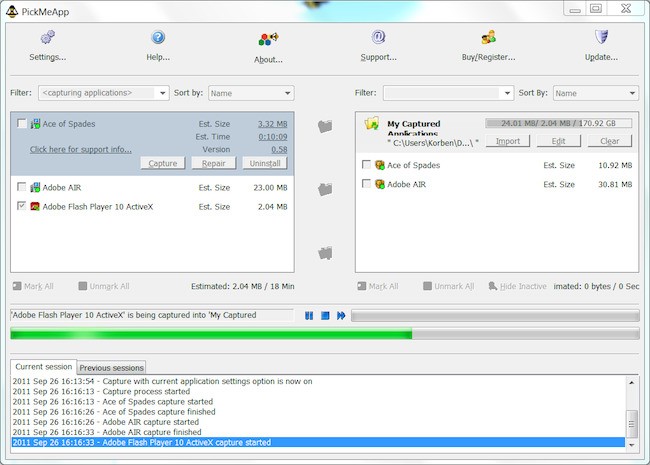Open Settings from the toolbar
The image size is (650, 465).
click(x=47, y=38)
